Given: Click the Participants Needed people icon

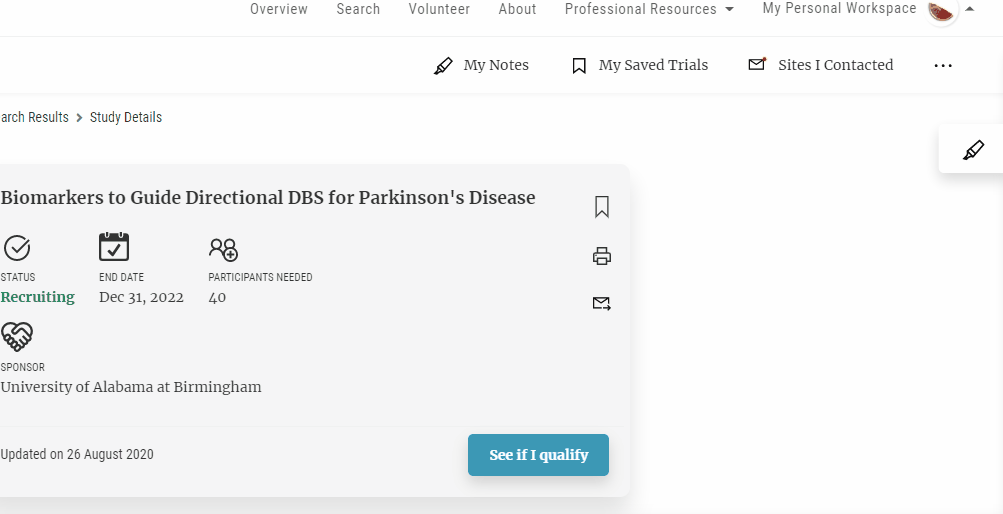Looking at the screenshot, I should pyautogui.click(x=223, y=249).
